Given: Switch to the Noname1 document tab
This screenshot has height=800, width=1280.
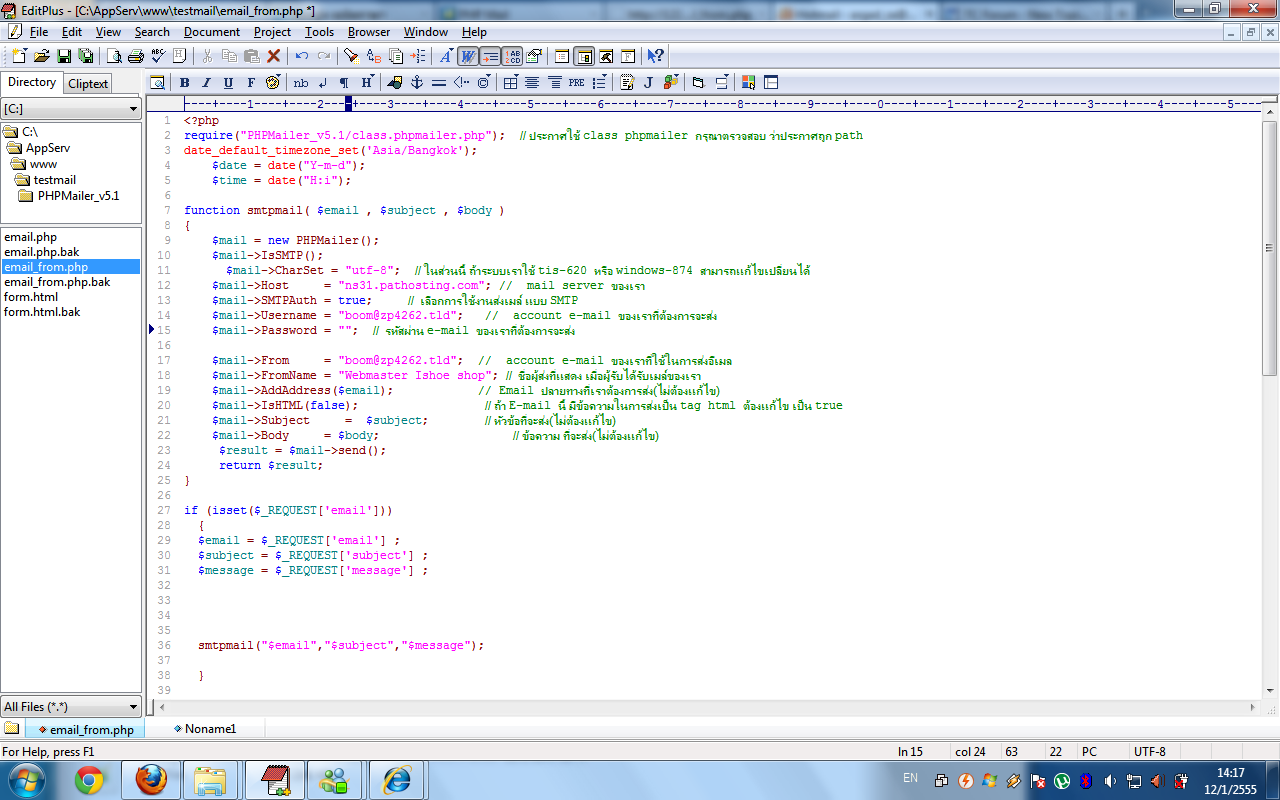Looking at the screenshot, I should pyautogui.click(x=205, y=729).
